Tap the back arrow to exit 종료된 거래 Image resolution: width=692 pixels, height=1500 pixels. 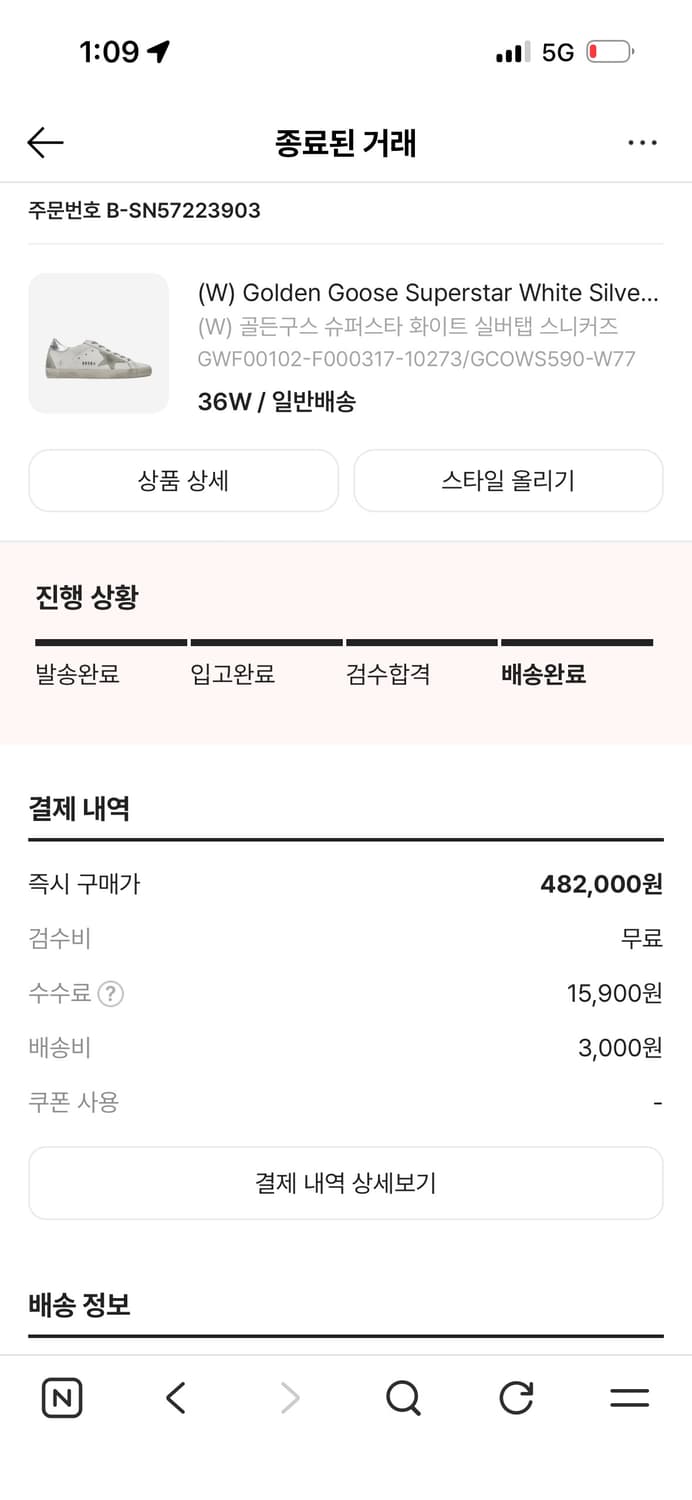44,143
